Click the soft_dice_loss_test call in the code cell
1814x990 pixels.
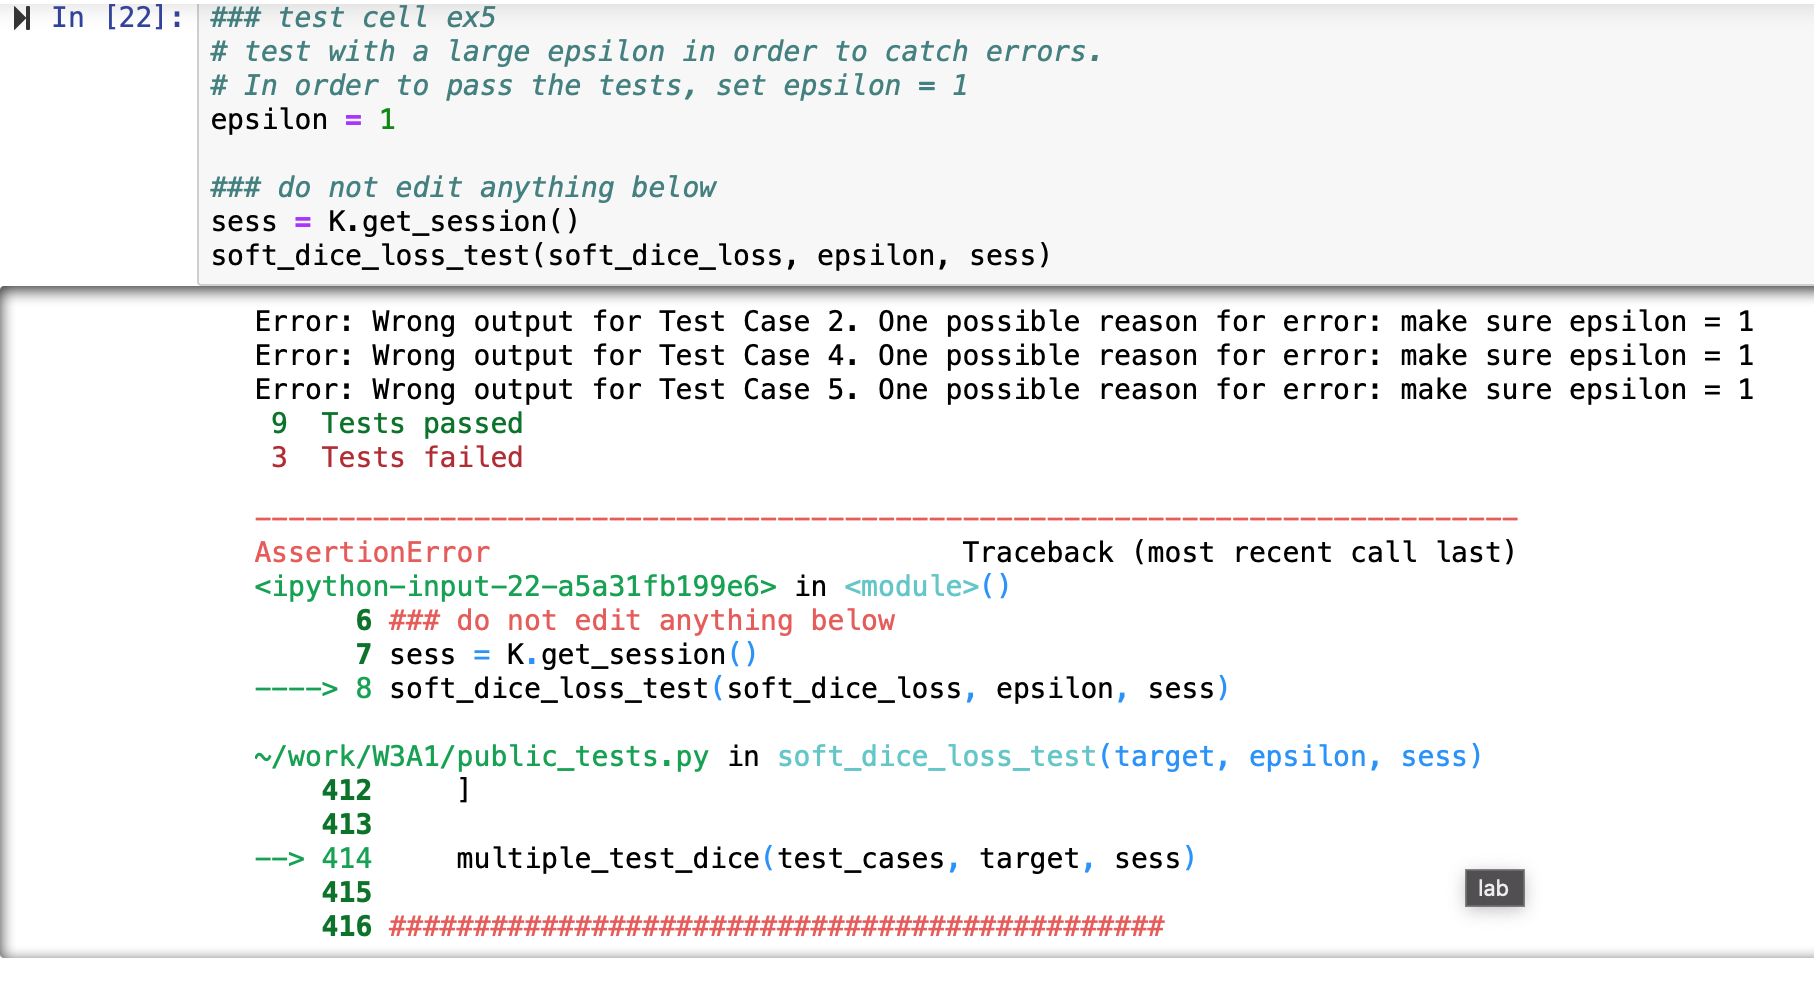630,256
